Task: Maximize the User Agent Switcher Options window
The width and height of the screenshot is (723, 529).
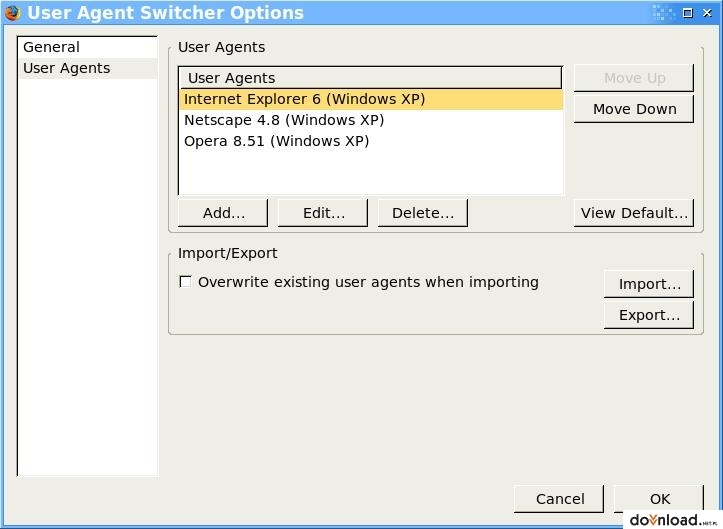Action: [x=687, y=13]
